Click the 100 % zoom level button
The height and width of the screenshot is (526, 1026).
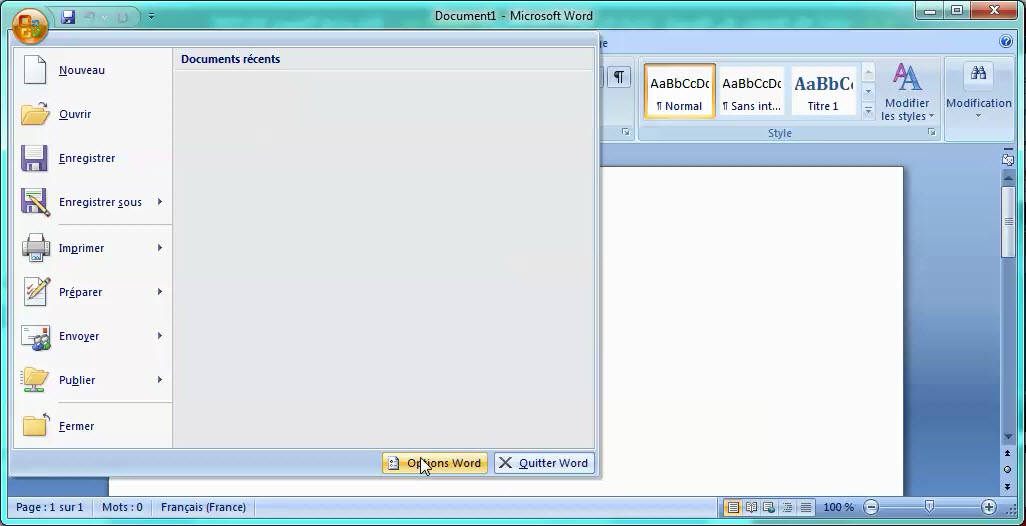tap(838, 507)
